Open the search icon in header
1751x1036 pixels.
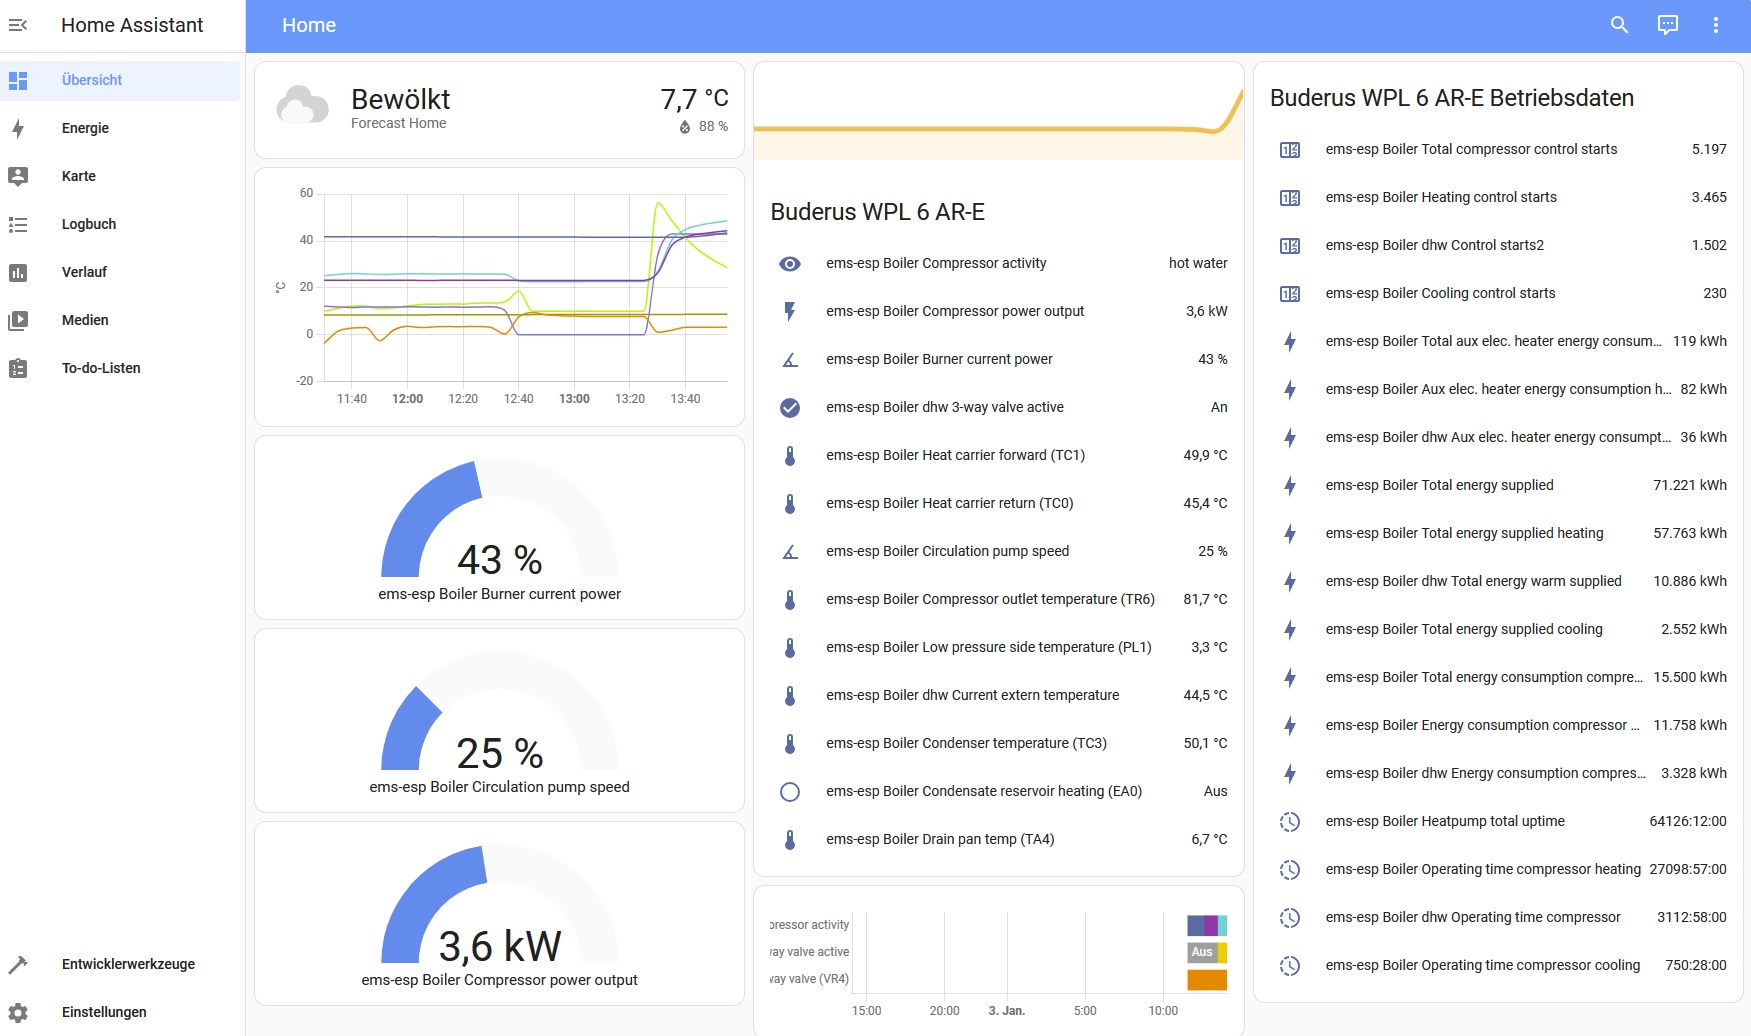coord(1620,25)
